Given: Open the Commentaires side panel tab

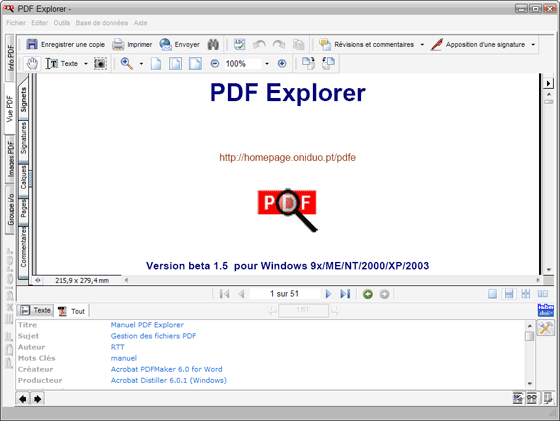Looking at the screenshot, I should 24,247.
